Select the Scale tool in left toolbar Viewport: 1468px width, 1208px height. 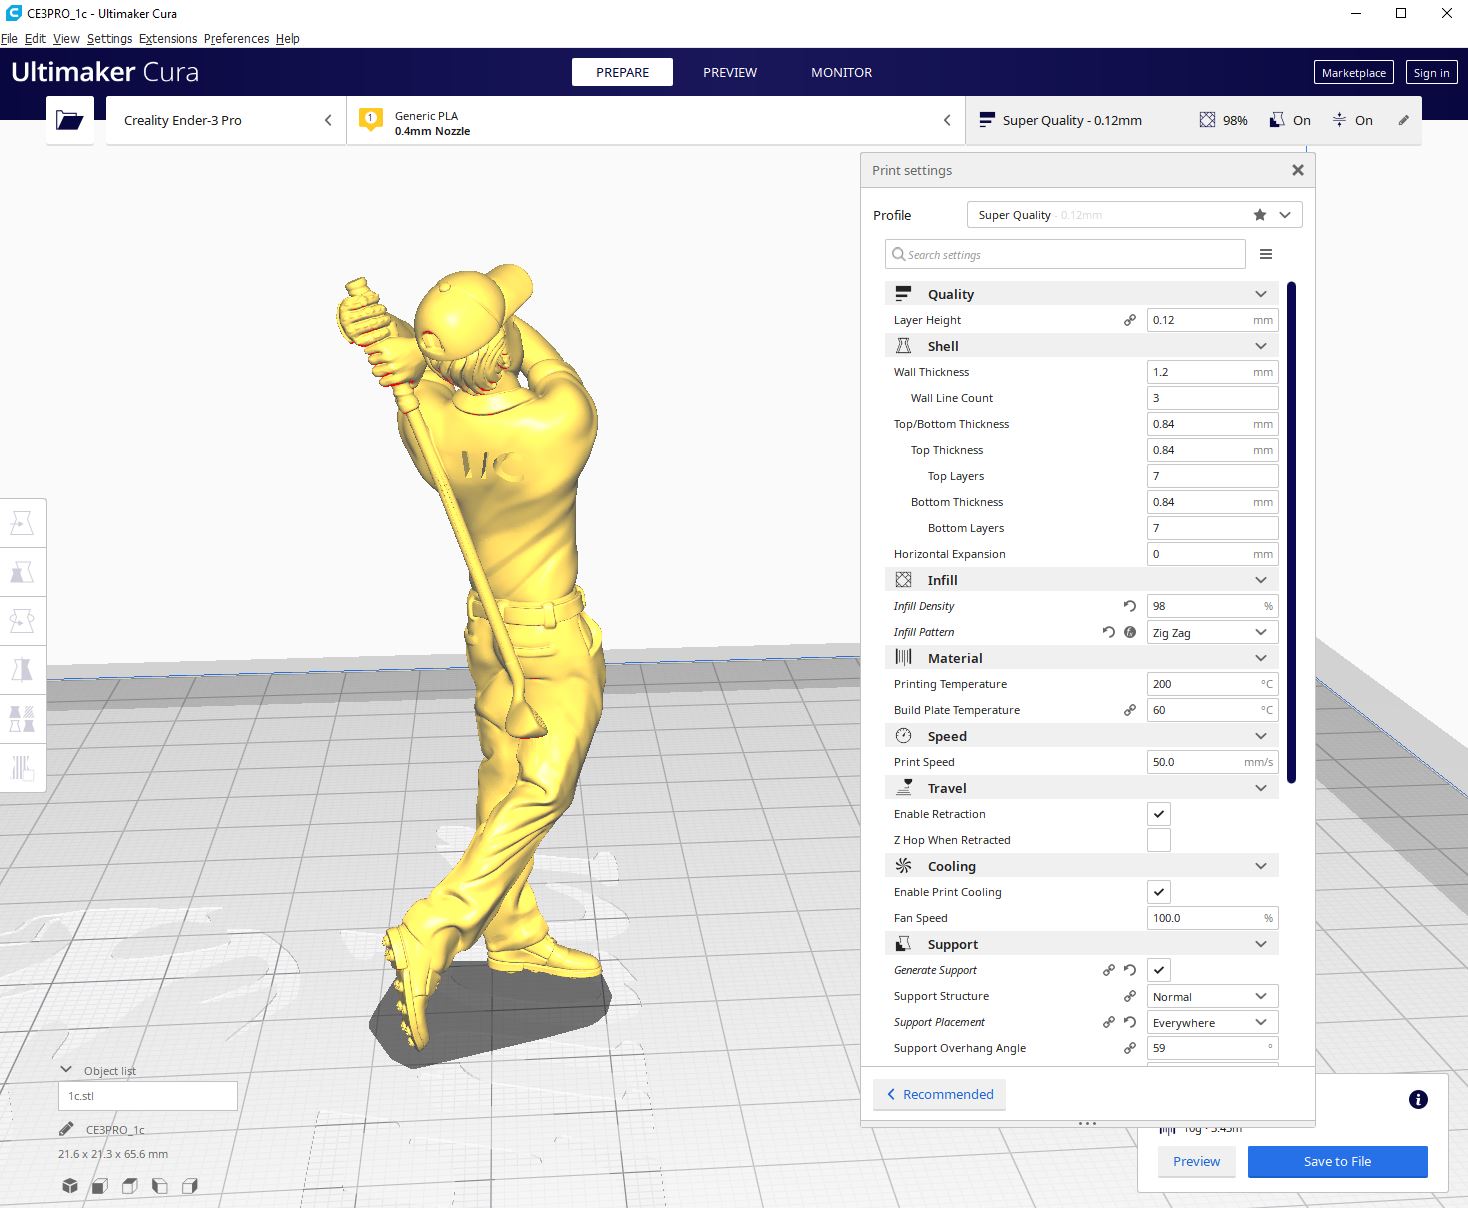(22, 572)
